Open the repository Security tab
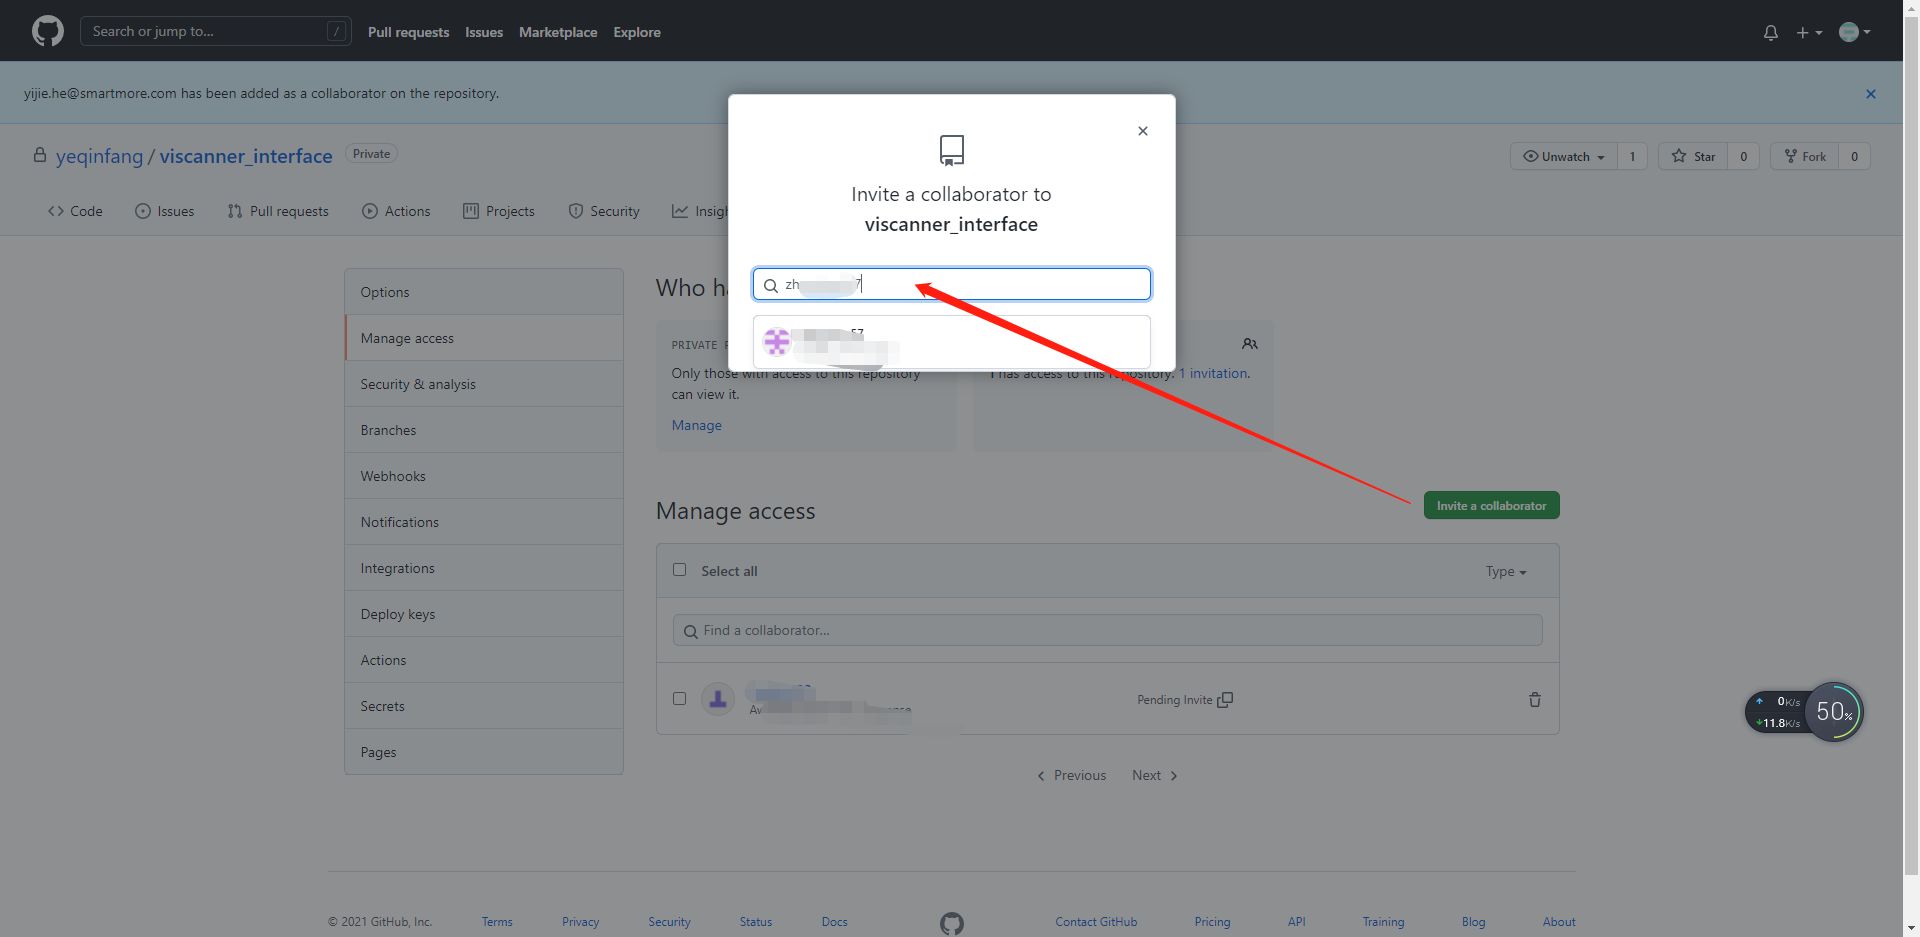 [x=604, y=211]
